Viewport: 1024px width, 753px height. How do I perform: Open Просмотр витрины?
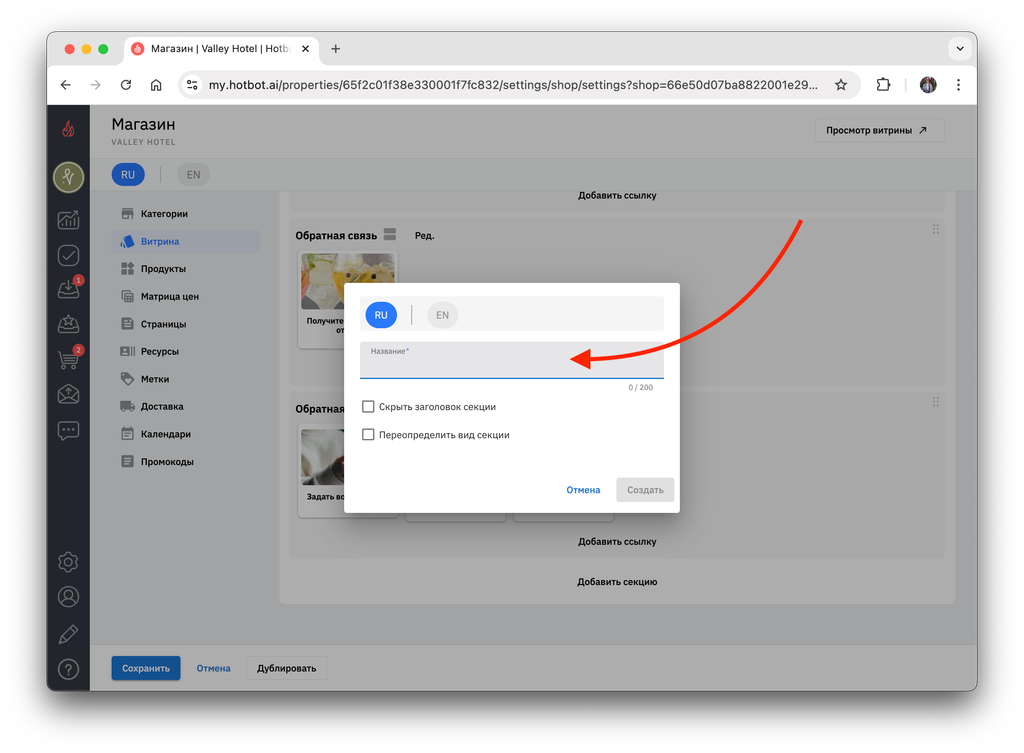point(879,131)
